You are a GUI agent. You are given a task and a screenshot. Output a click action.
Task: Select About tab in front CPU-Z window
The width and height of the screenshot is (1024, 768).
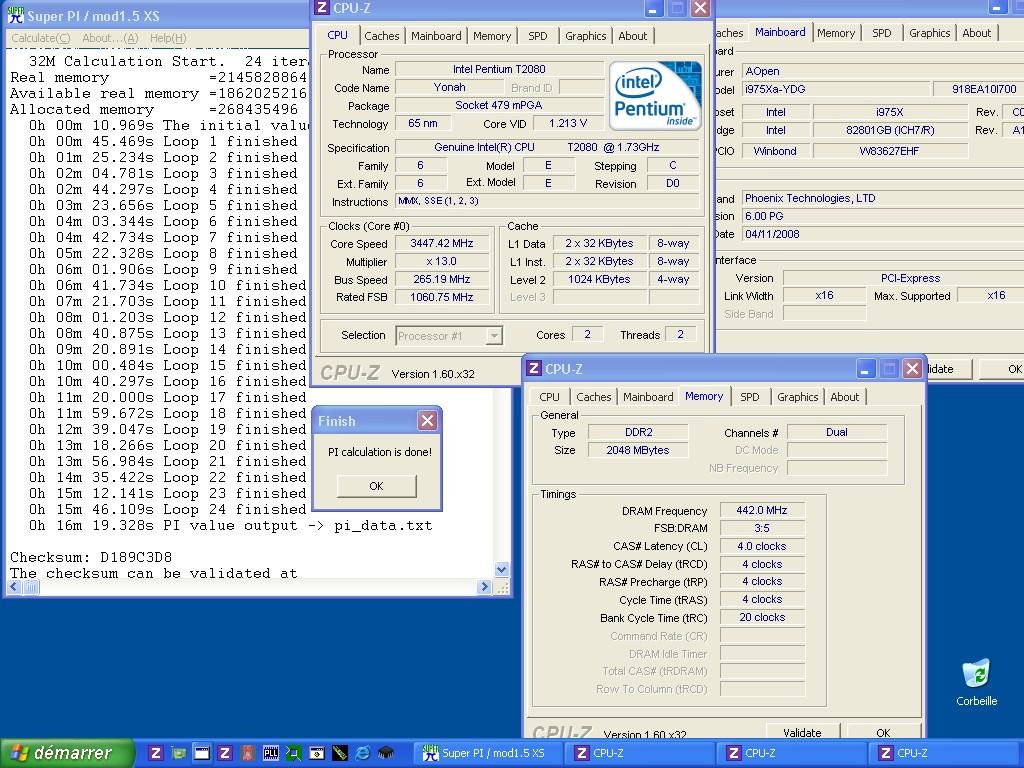(632, 36)
